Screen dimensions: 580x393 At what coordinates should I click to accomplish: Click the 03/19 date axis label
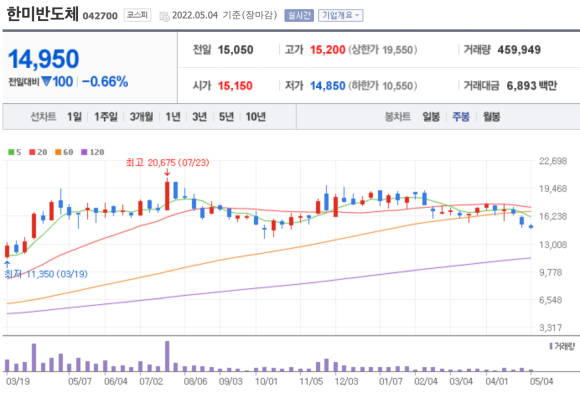[x=18, y=381]
